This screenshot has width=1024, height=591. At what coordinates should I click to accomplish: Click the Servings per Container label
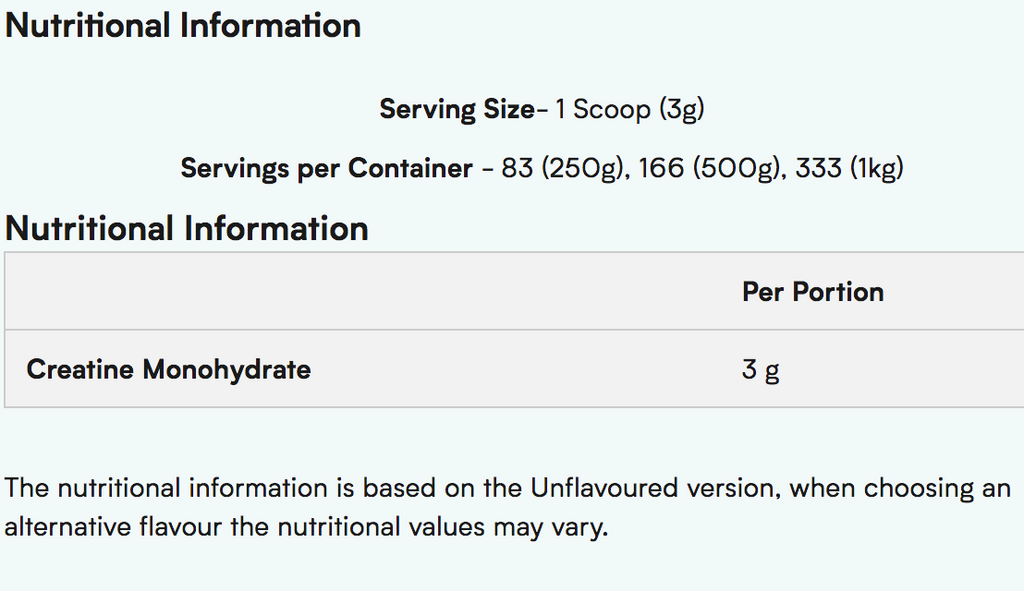[x=326, y=168]
